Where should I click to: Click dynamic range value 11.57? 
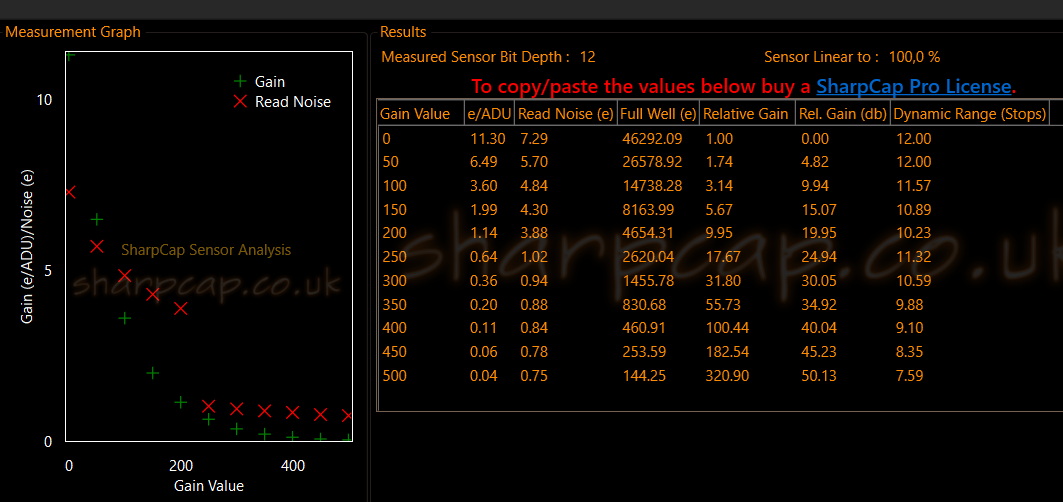912,186
